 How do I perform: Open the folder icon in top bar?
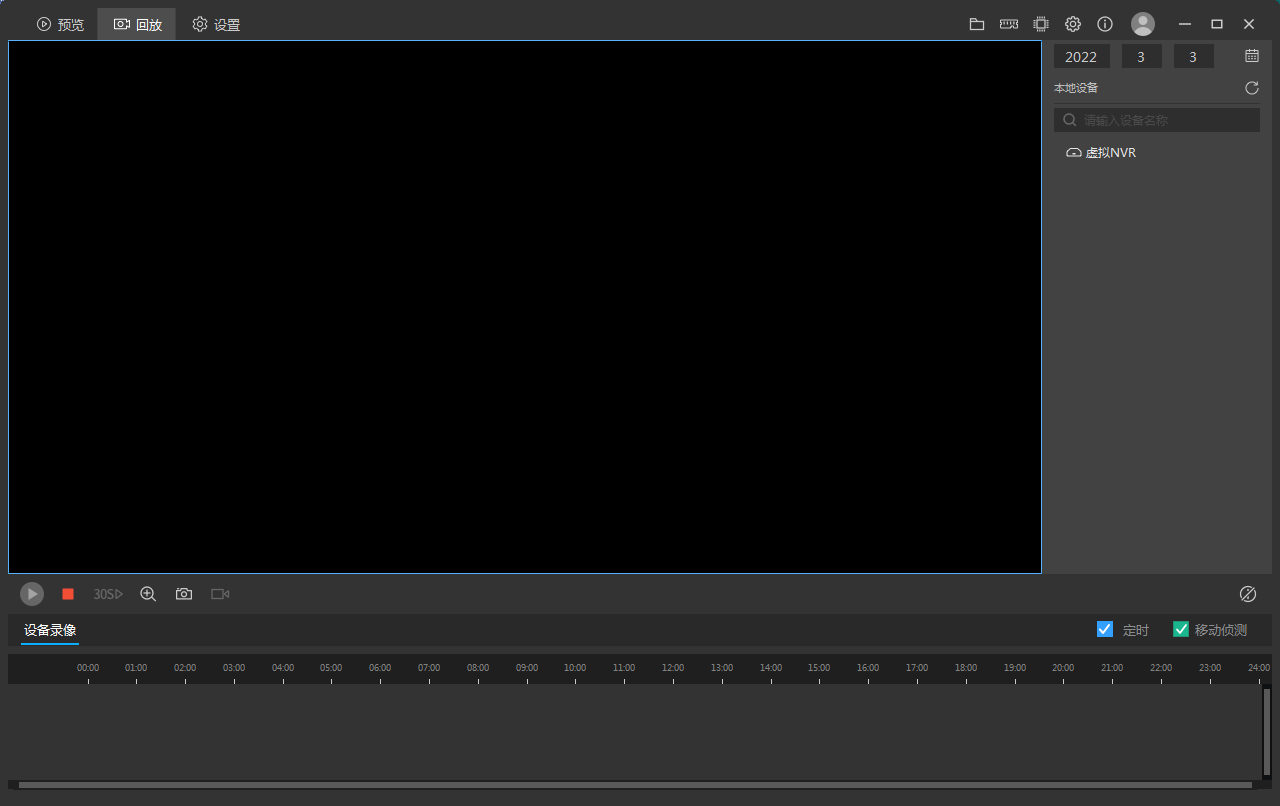click(x=977, y=24)
